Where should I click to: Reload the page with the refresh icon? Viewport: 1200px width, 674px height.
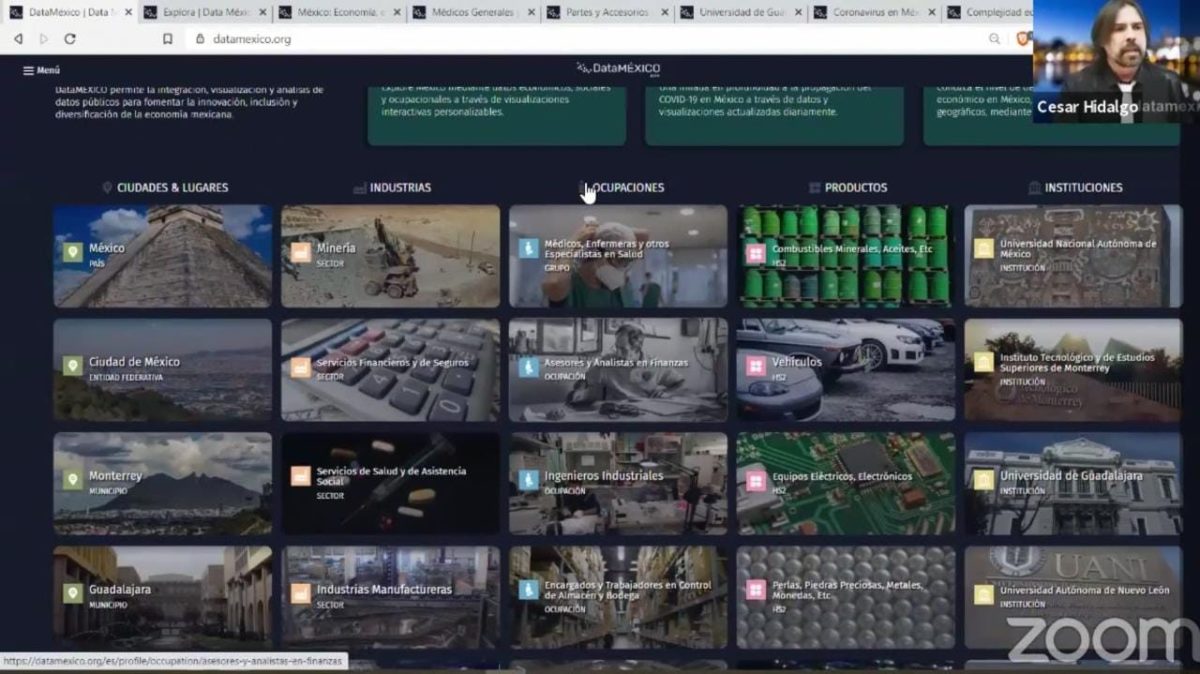pos(70,39)
